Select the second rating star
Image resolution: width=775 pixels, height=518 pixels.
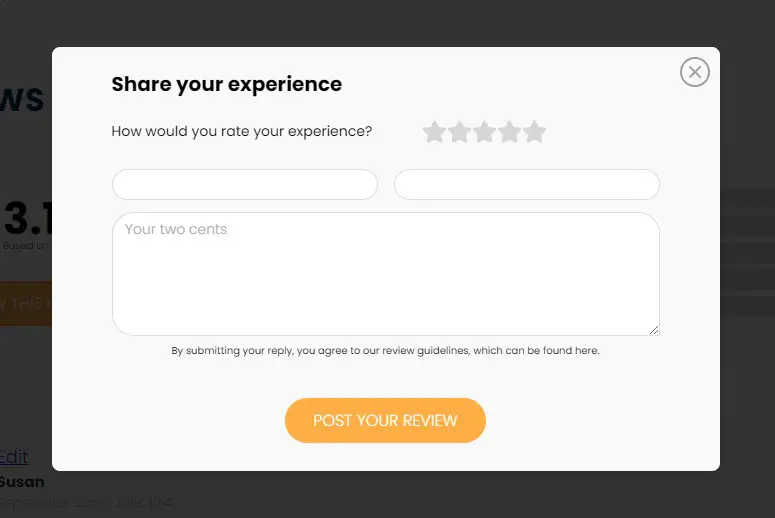tap(459, 132)
